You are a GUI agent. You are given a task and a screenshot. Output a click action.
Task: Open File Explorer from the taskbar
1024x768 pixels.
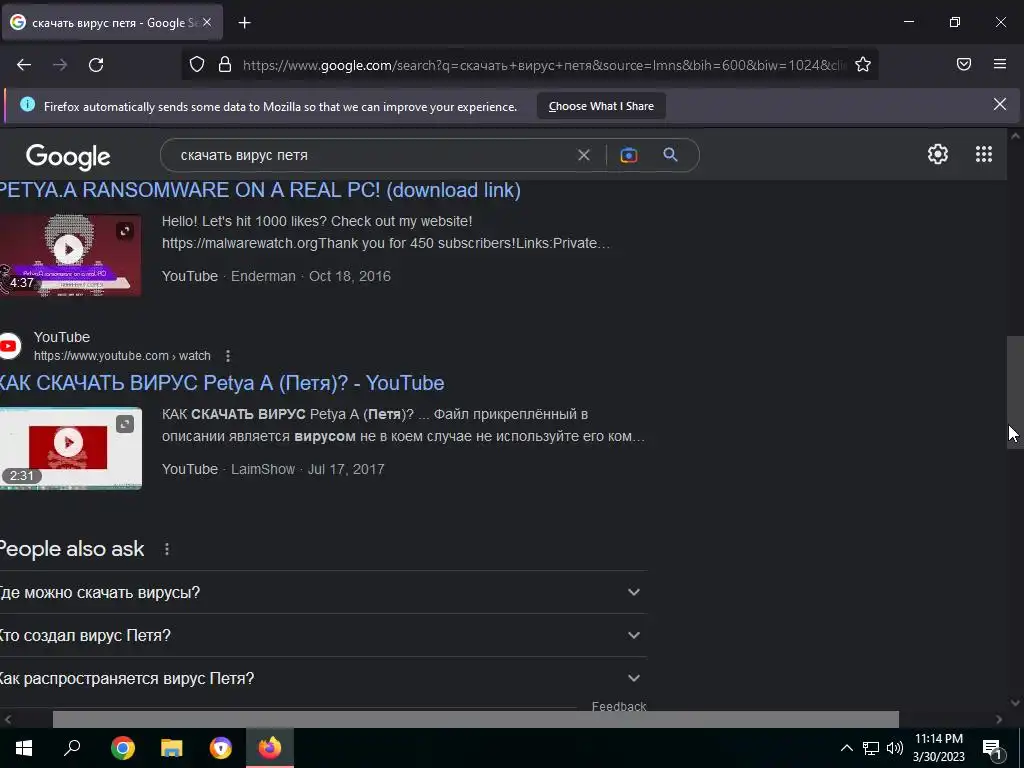pyautogui.click(x=172, y=747)
